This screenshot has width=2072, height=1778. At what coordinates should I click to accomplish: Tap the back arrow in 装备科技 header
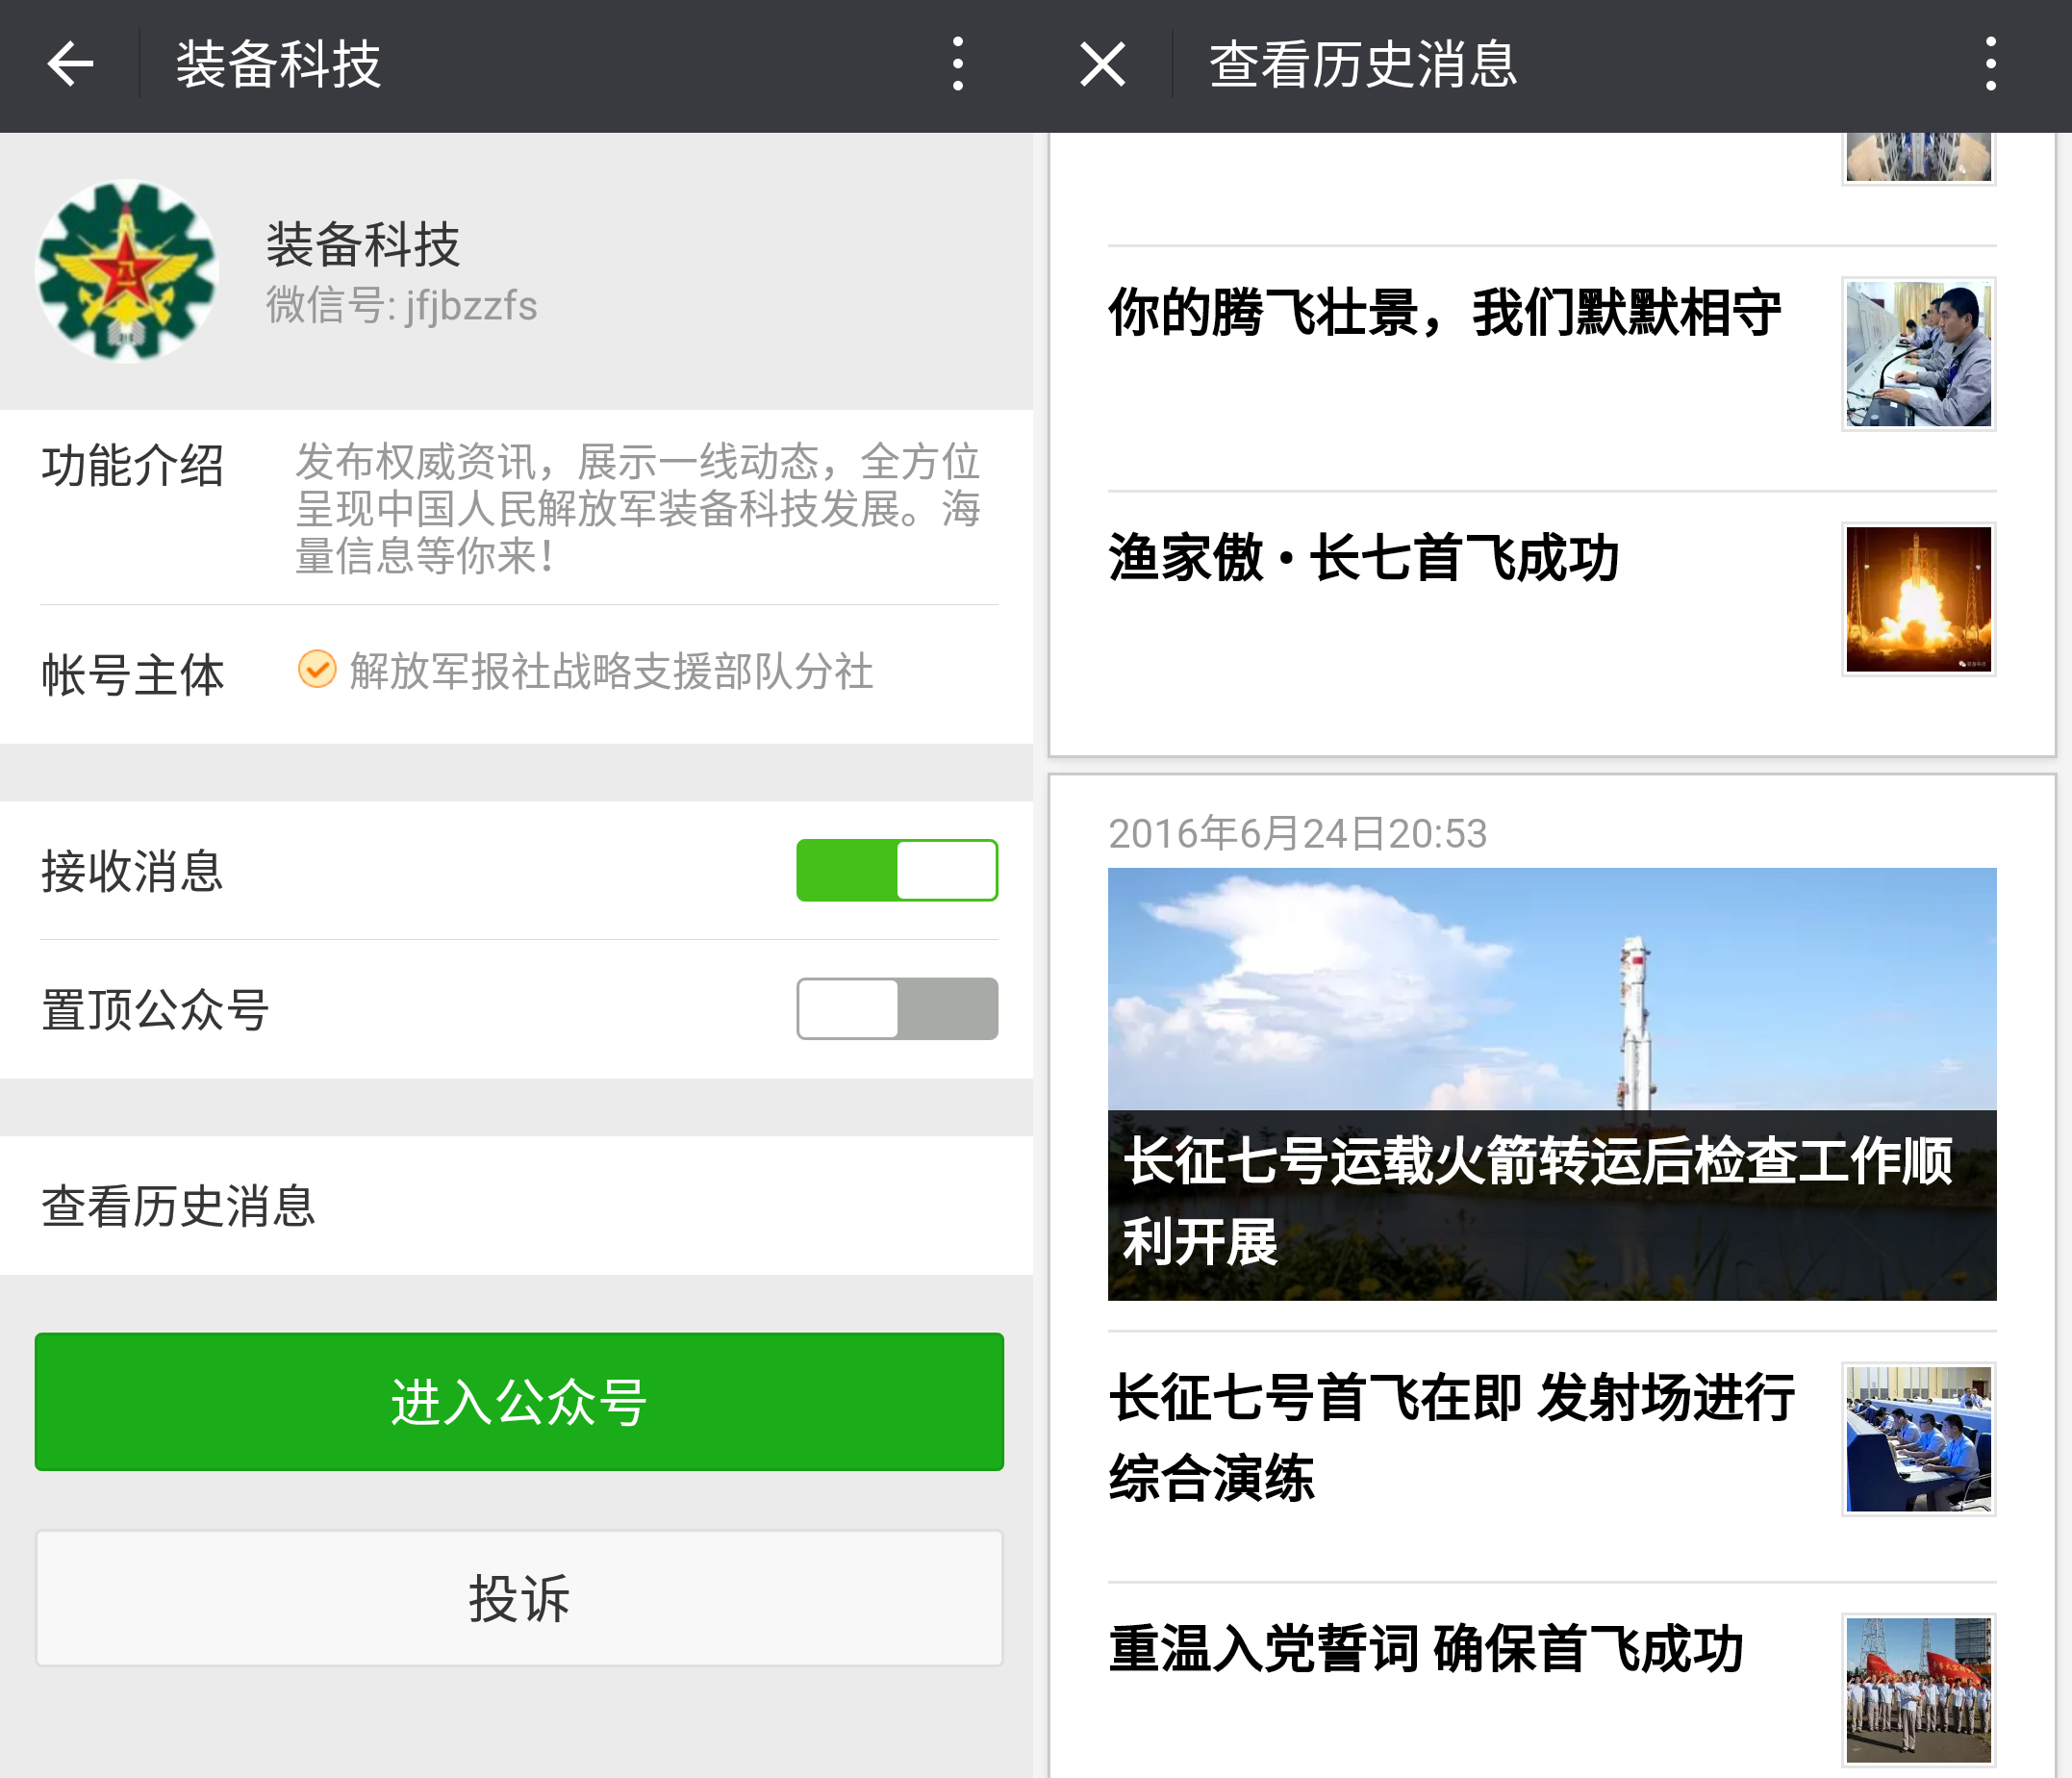pos(70,65)
